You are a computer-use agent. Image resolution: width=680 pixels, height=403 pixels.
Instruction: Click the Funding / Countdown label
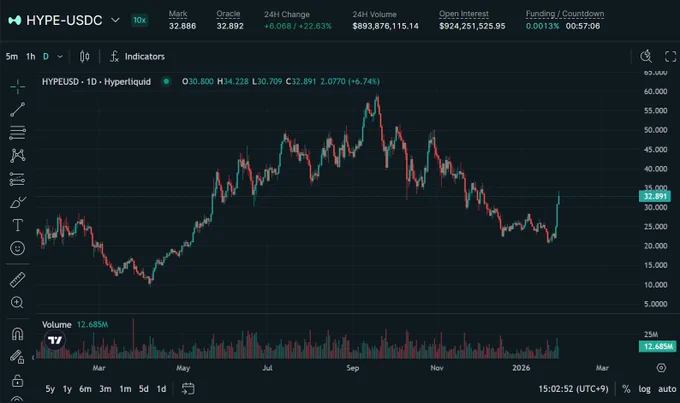pos(565,14)
